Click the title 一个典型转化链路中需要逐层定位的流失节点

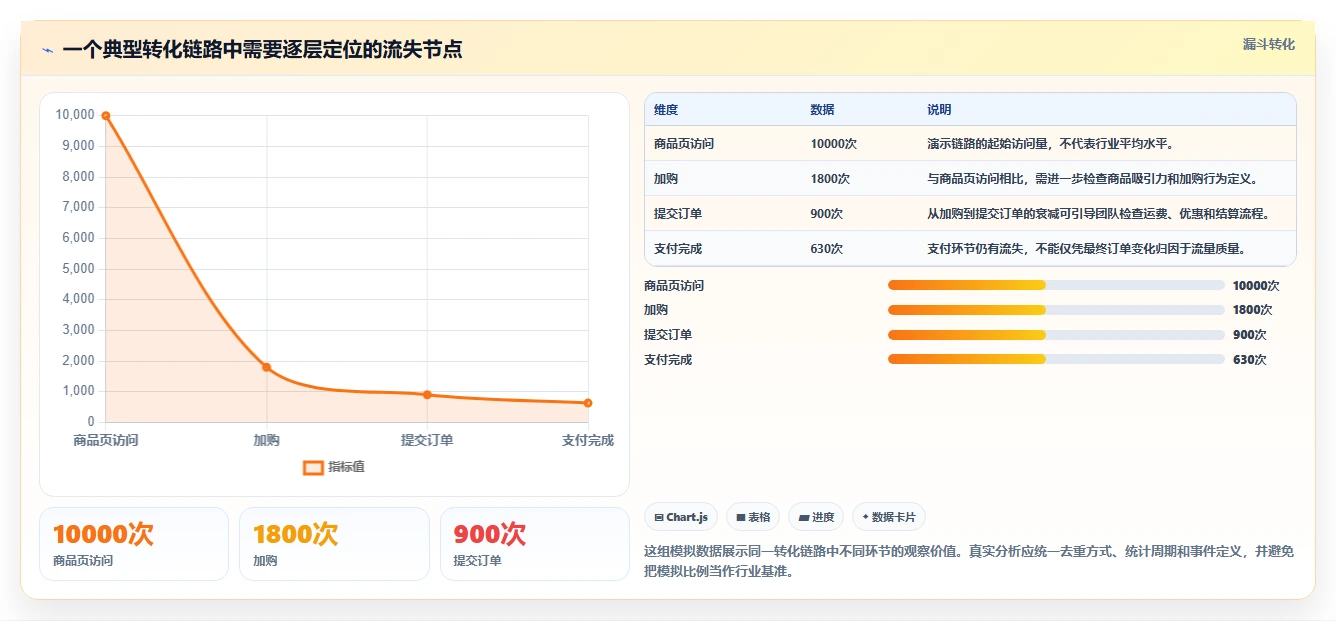(262, 50)
